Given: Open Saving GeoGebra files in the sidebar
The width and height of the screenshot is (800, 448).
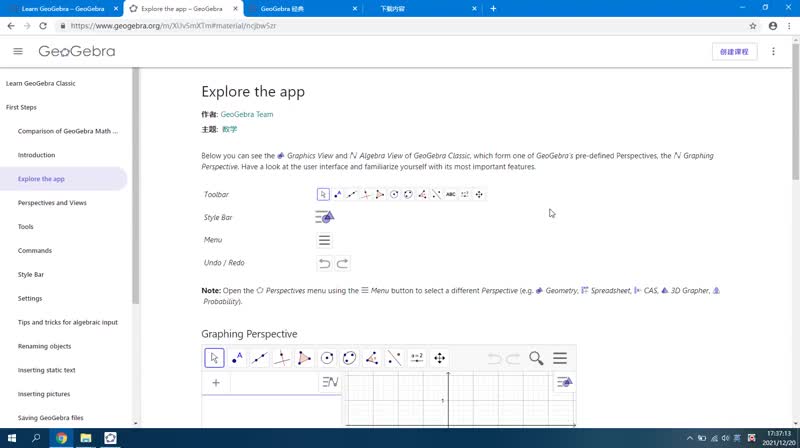Looking at the screenshot, I should tap(51, 418).
